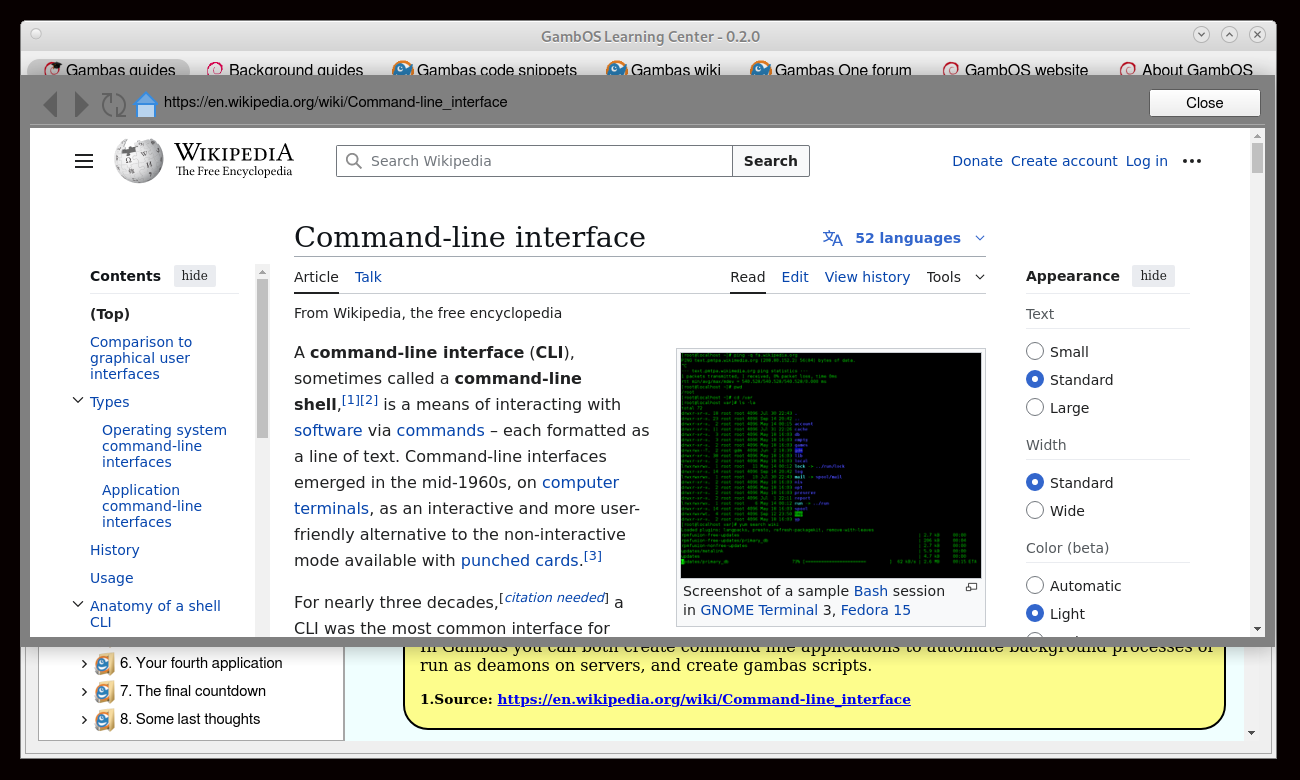Click the Close button of the browser panel
The height and width of the screenshot is (780, 1300).
1204,103
